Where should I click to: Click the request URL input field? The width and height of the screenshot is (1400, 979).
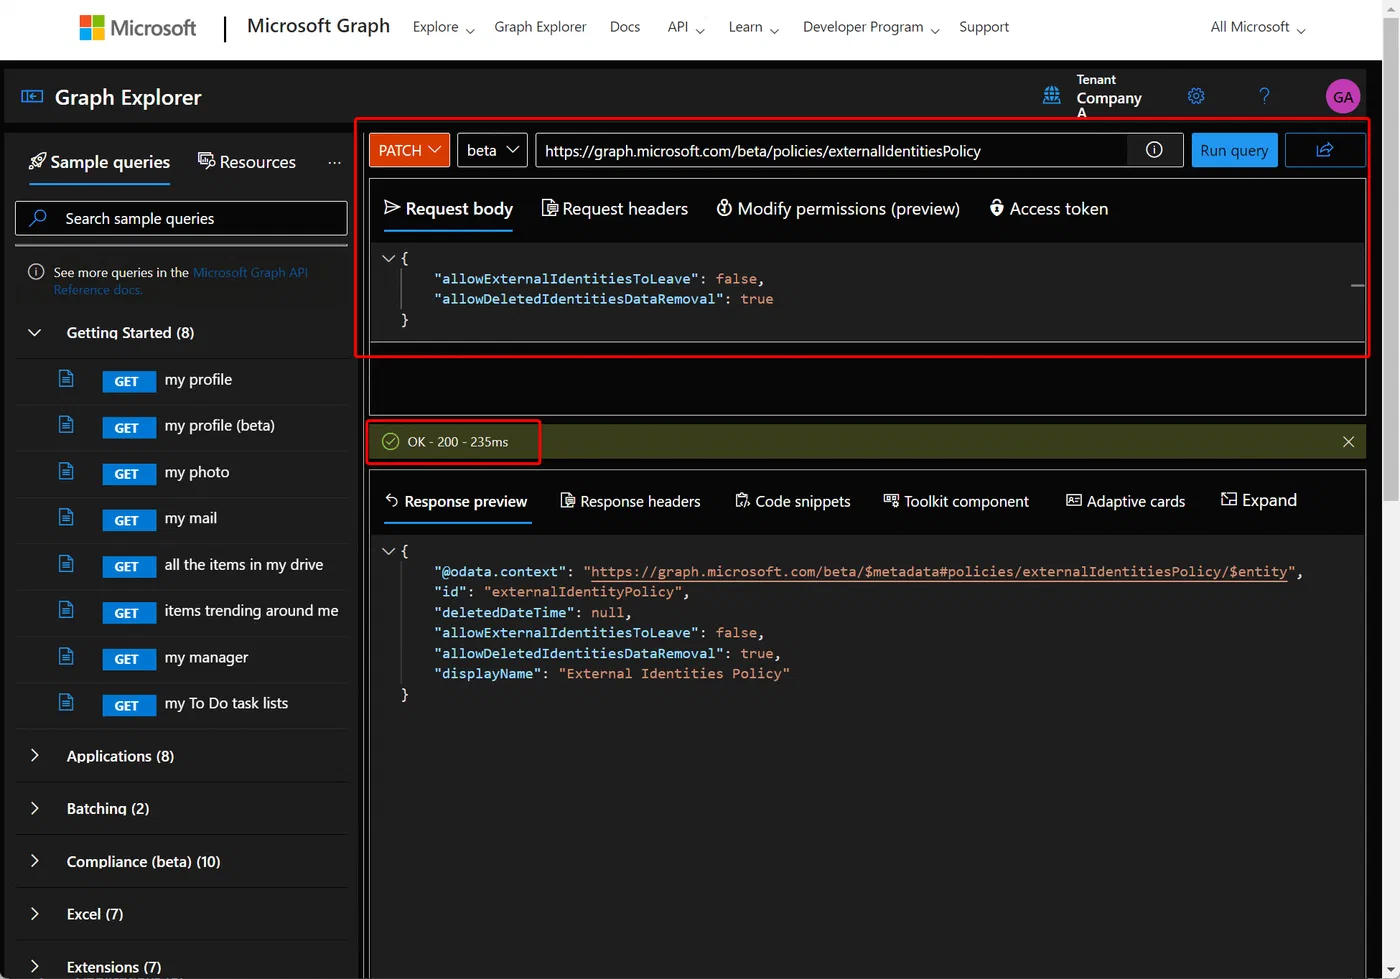click(x=832, y=150)
